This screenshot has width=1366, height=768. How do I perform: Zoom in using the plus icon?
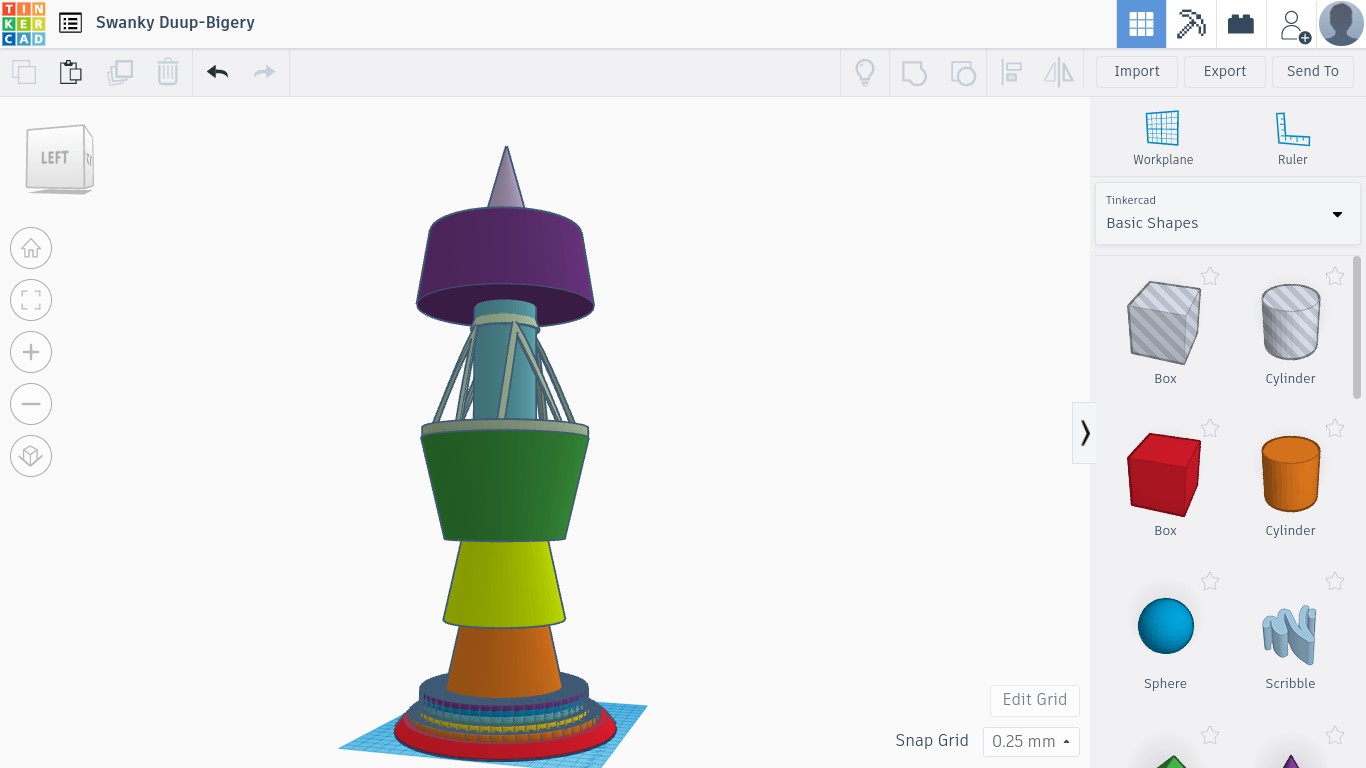(x=31, y=352)
